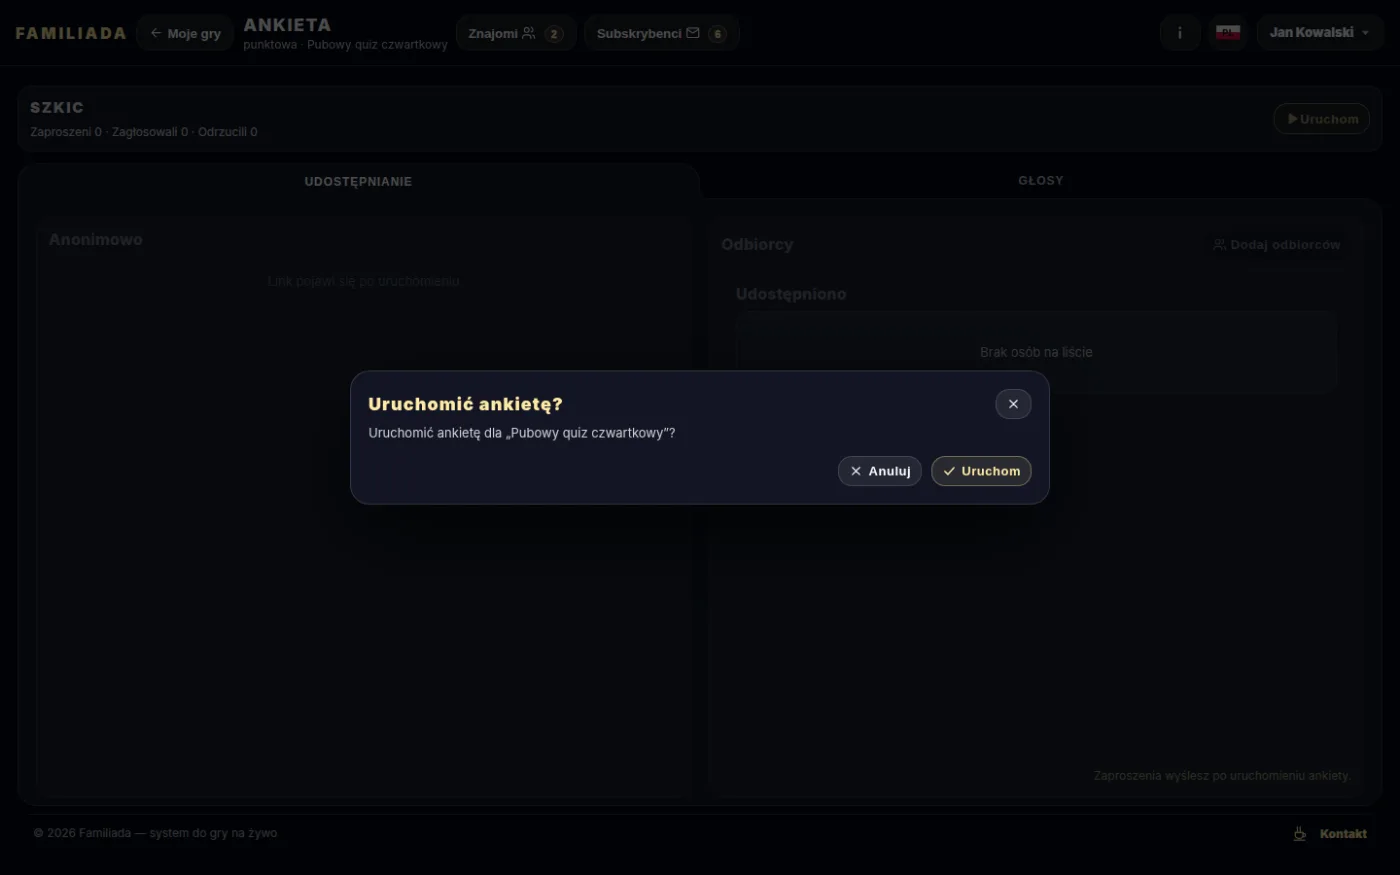The height and width of the screenshot is (875, 1400).
Task: Cancel with the Anuluj button
Action: click(879, 471)
